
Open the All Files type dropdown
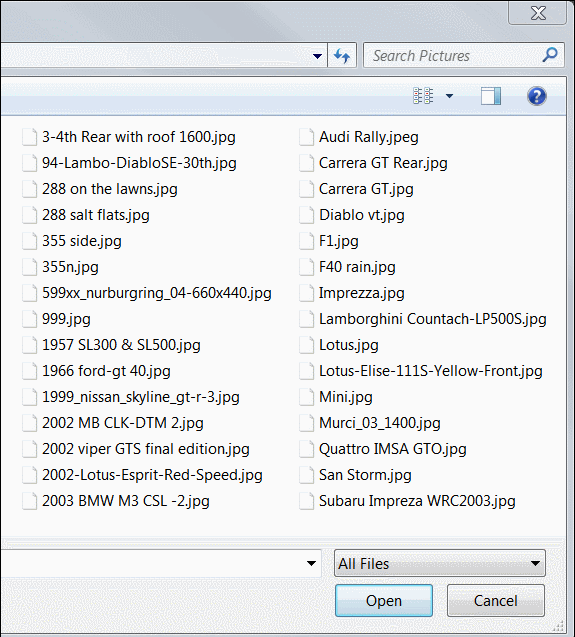coord(440,563)
